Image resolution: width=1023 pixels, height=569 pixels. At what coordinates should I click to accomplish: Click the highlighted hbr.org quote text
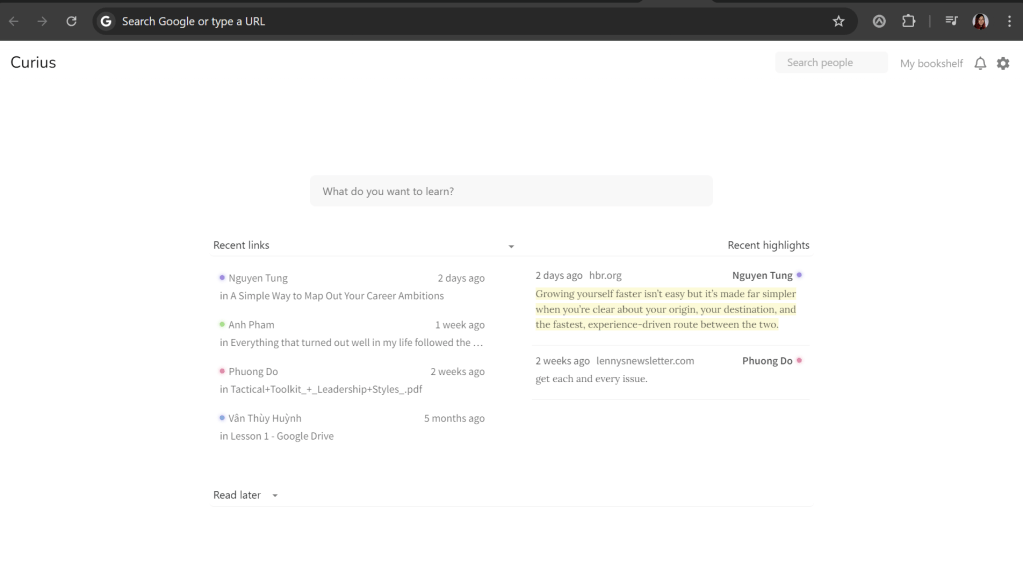click(665, 309)
